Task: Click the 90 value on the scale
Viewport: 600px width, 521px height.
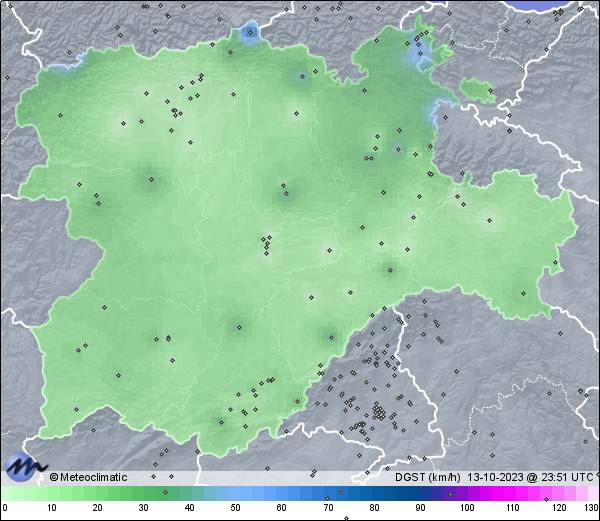Action: (421, 508)
